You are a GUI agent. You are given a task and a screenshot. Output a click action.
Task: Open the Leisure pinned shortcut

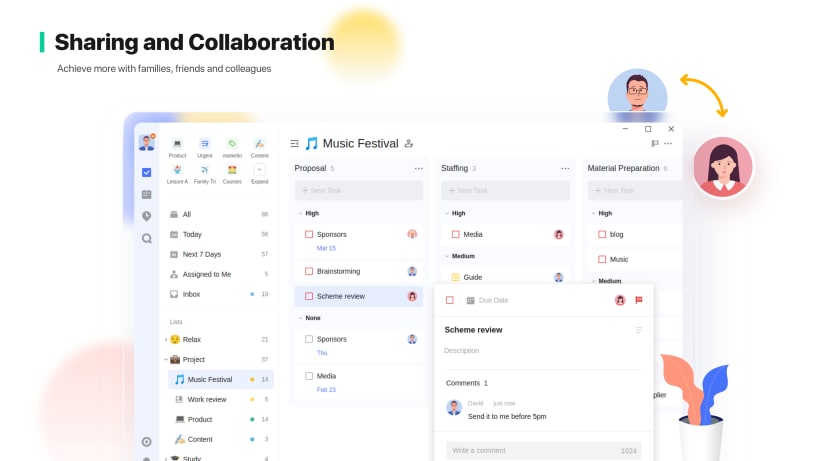178,174
